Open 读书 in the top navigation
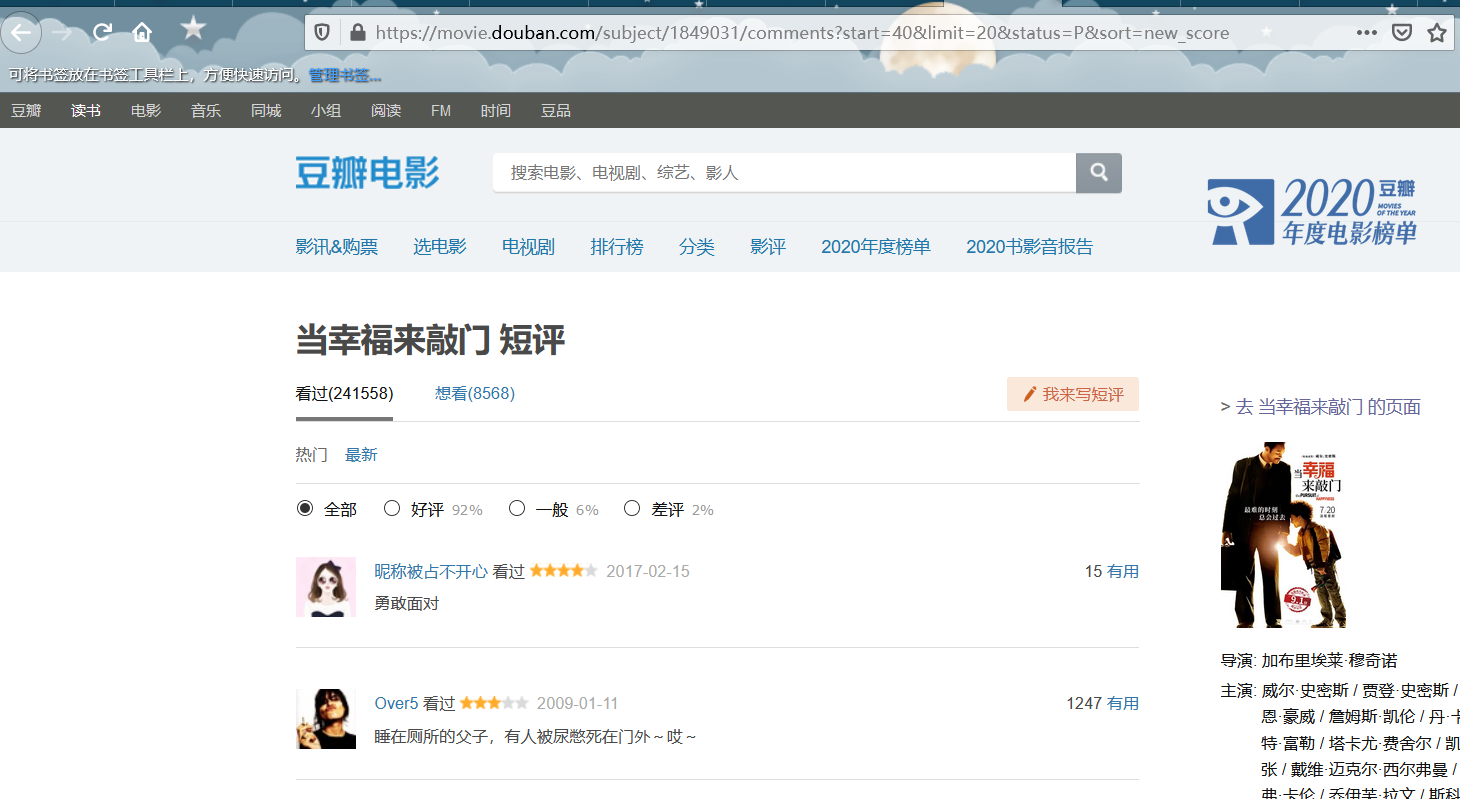The width and height of the screenshot is (1460, 799). point(86,111)
